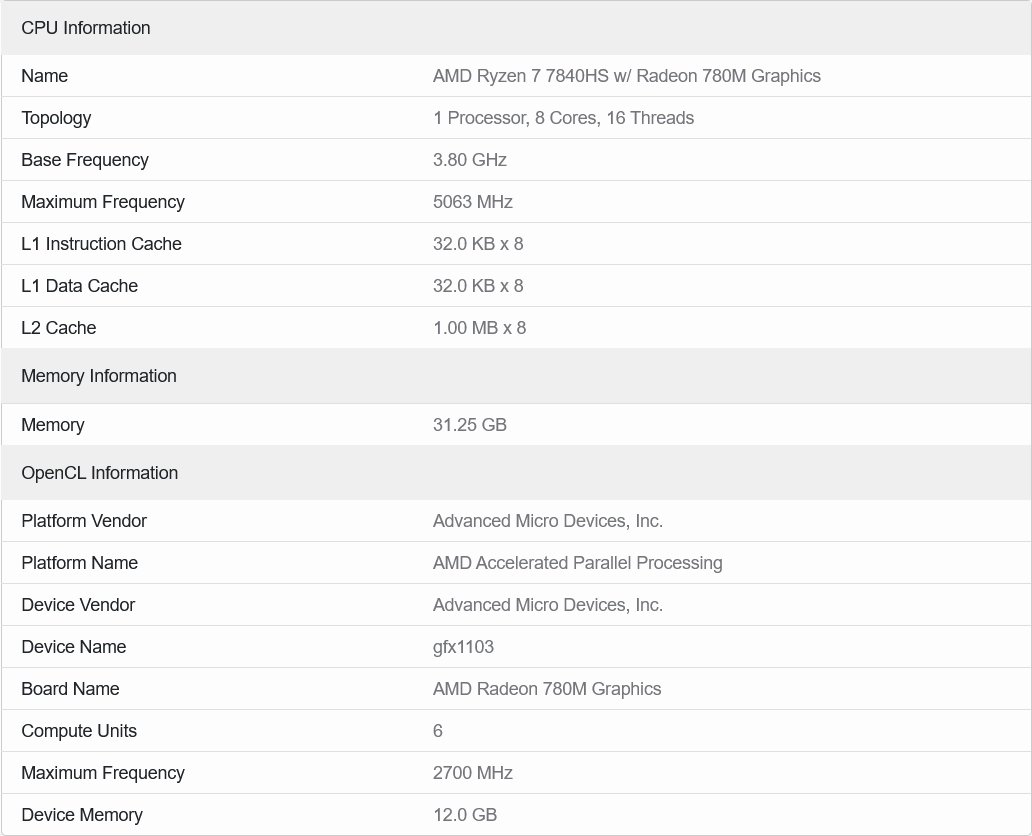This screenshot has width=1032, height=836.
Task: Select the AMD Ryzen 7 7840HS name value
Action: click(626, 76)
